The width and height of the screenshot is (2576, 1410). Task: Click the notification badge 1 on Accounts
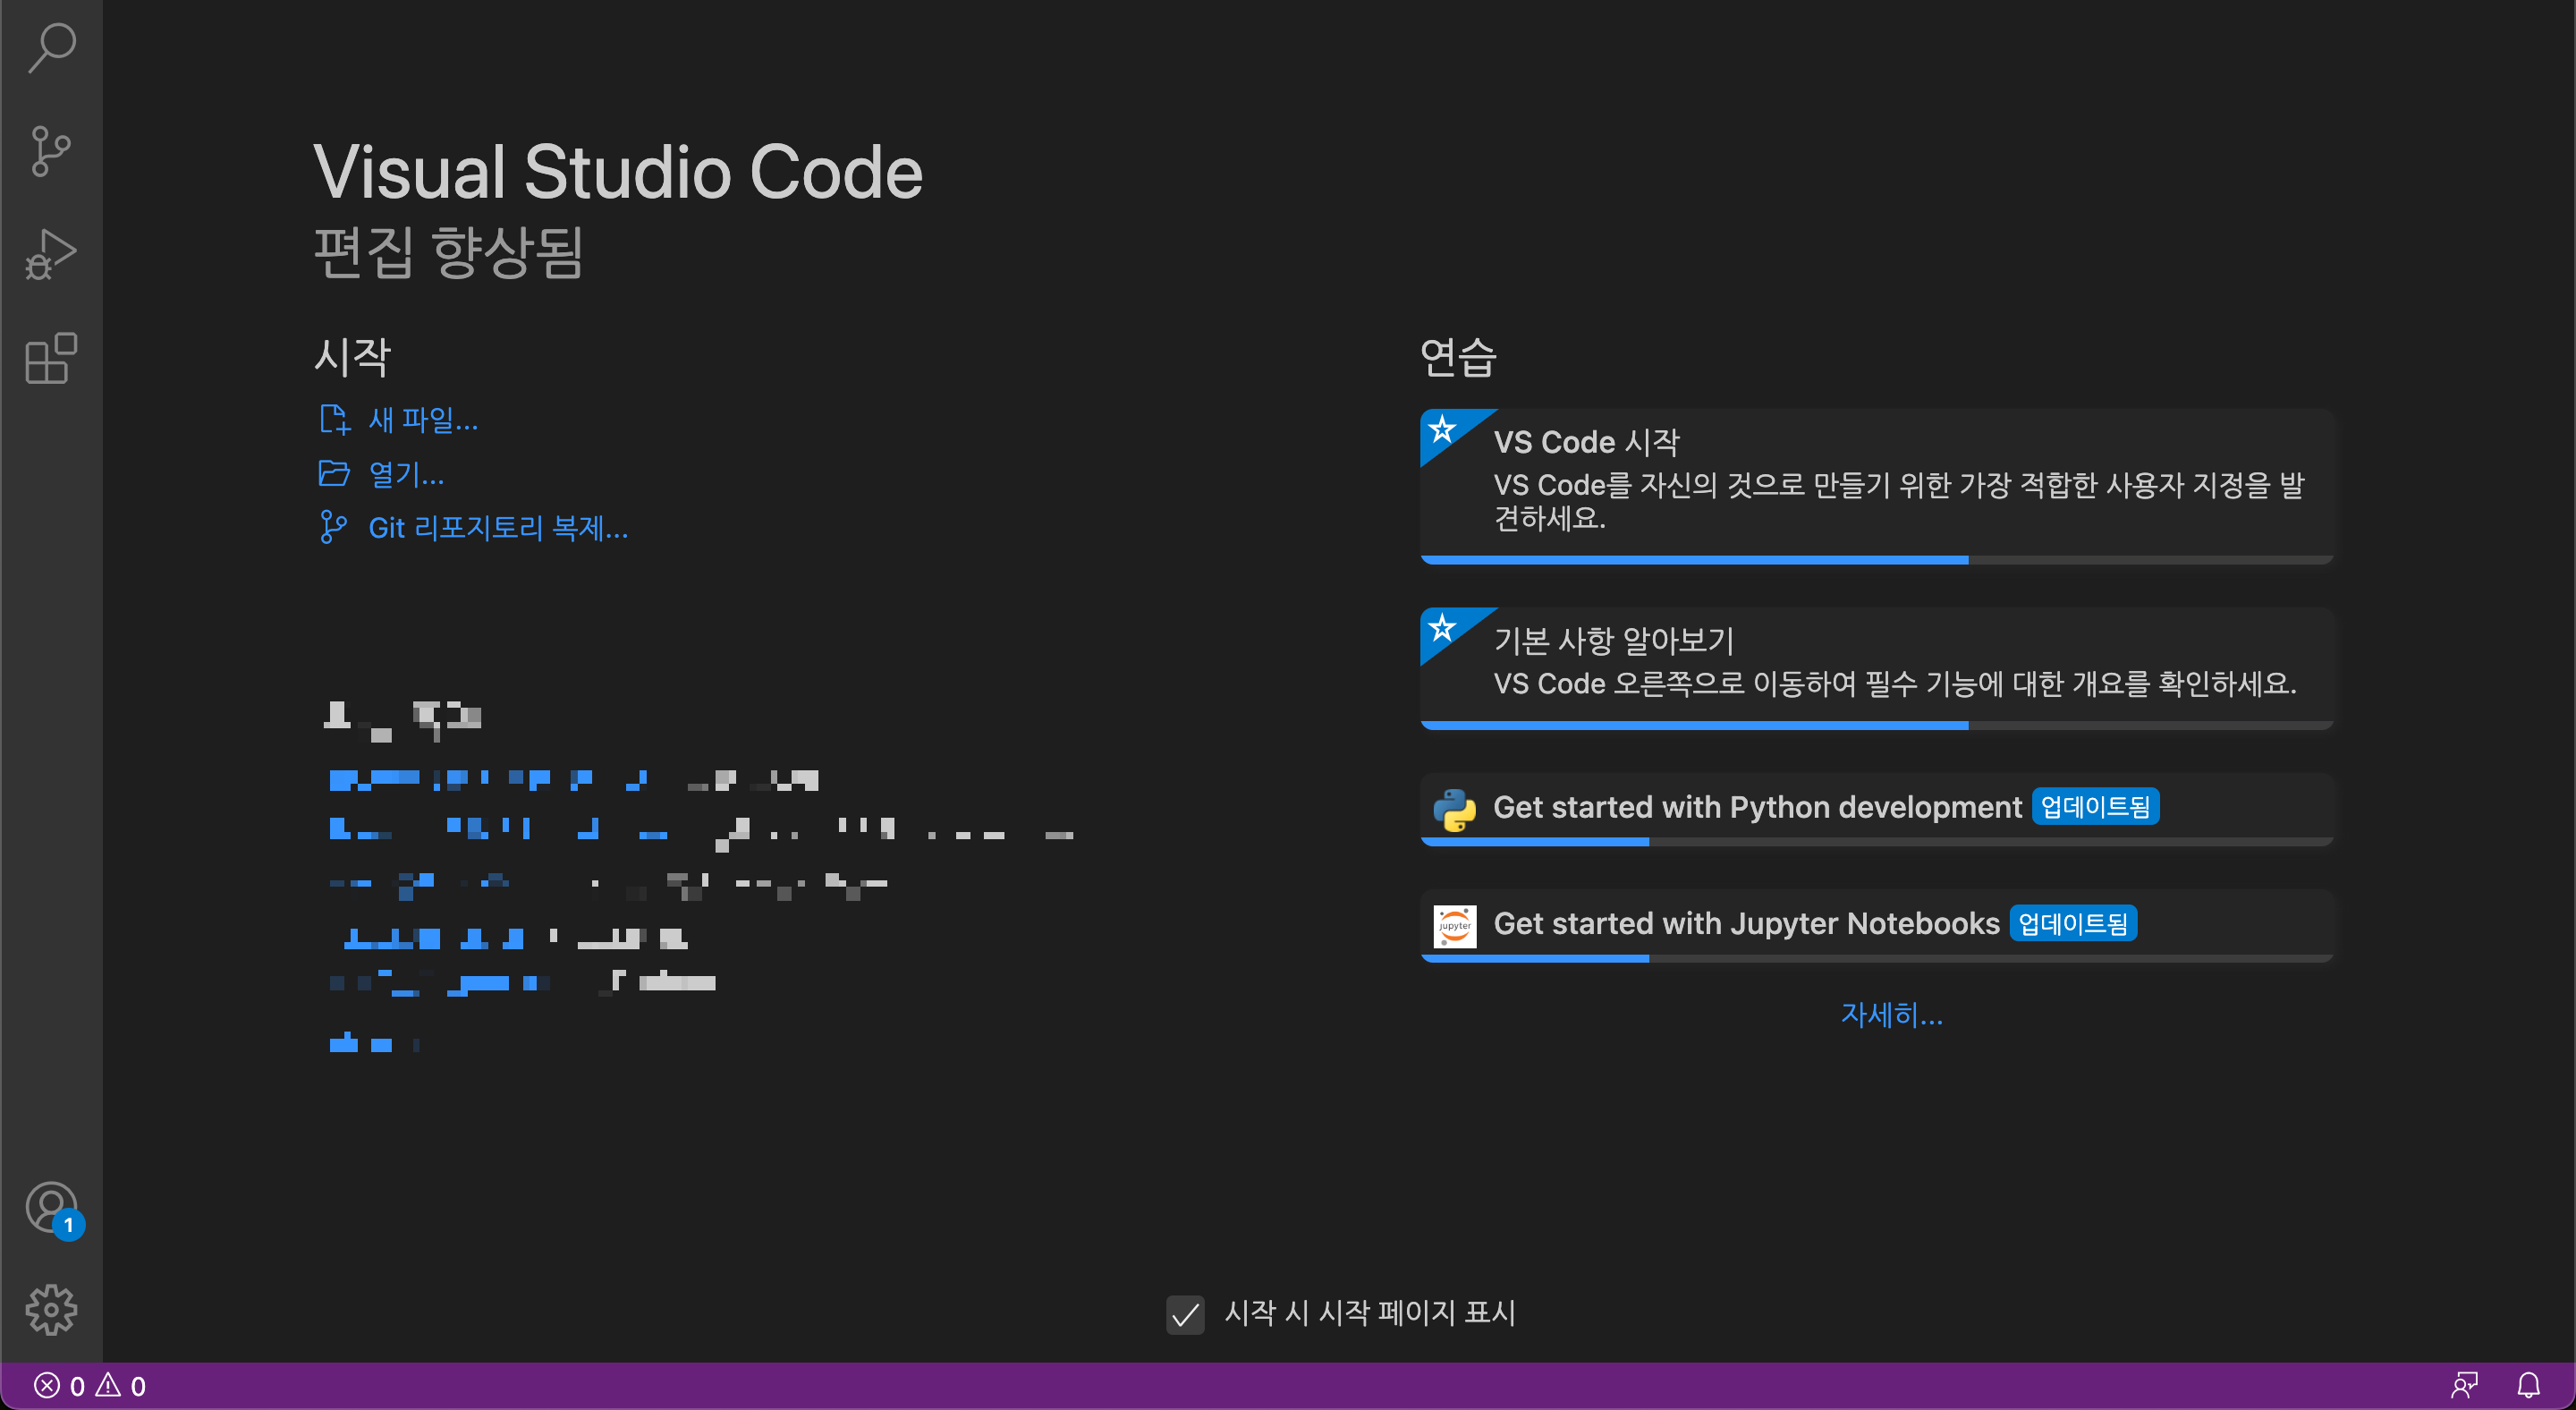coord(68,1225)
